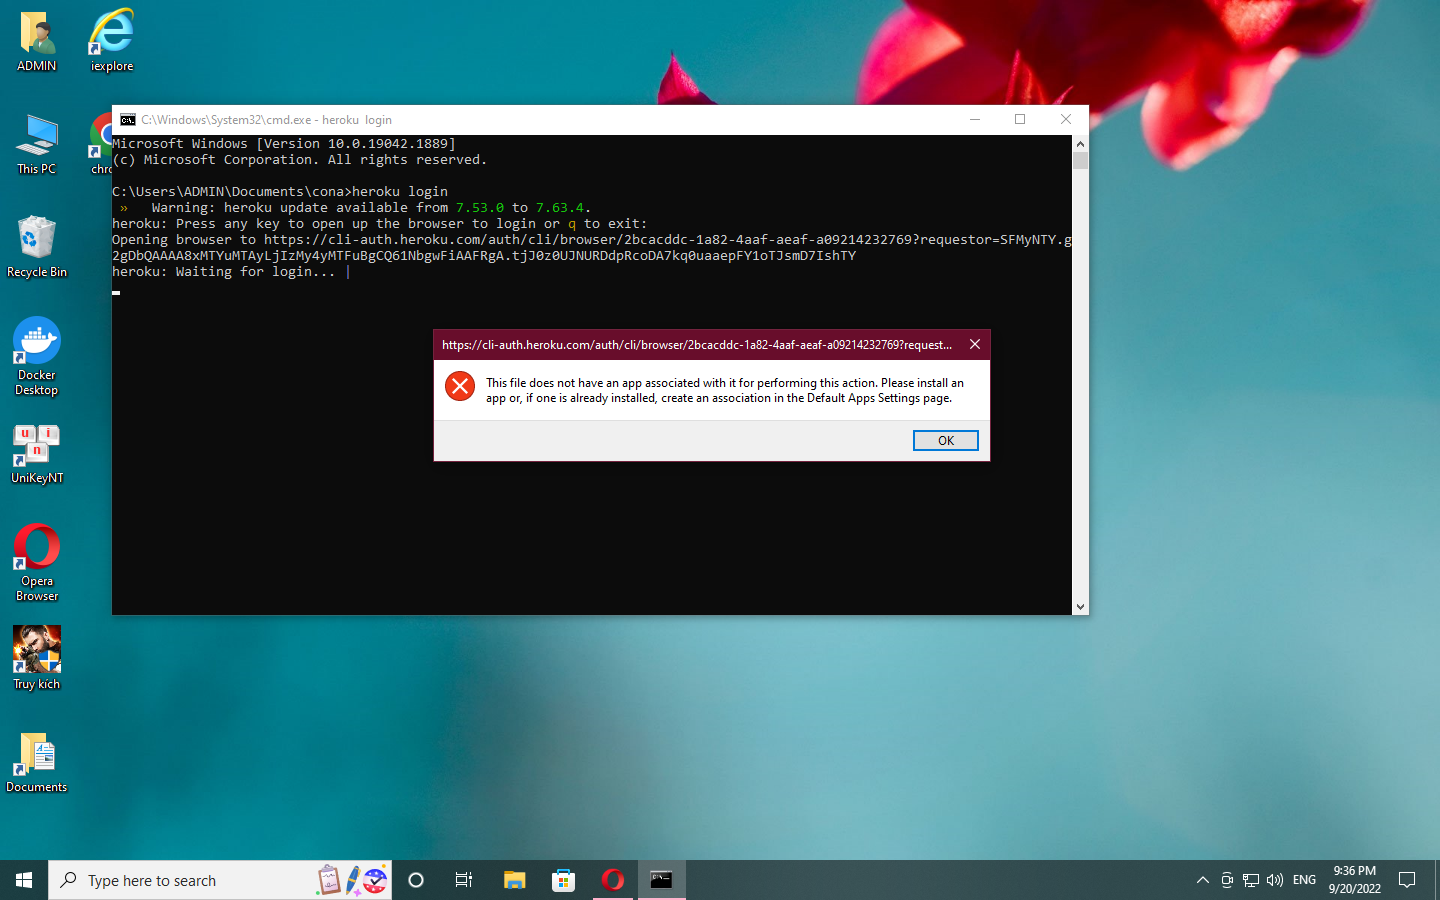Show hidden system tray icons
Image resolution: width=1440 pixels, height=900 pixels.
click(1202, 880)
